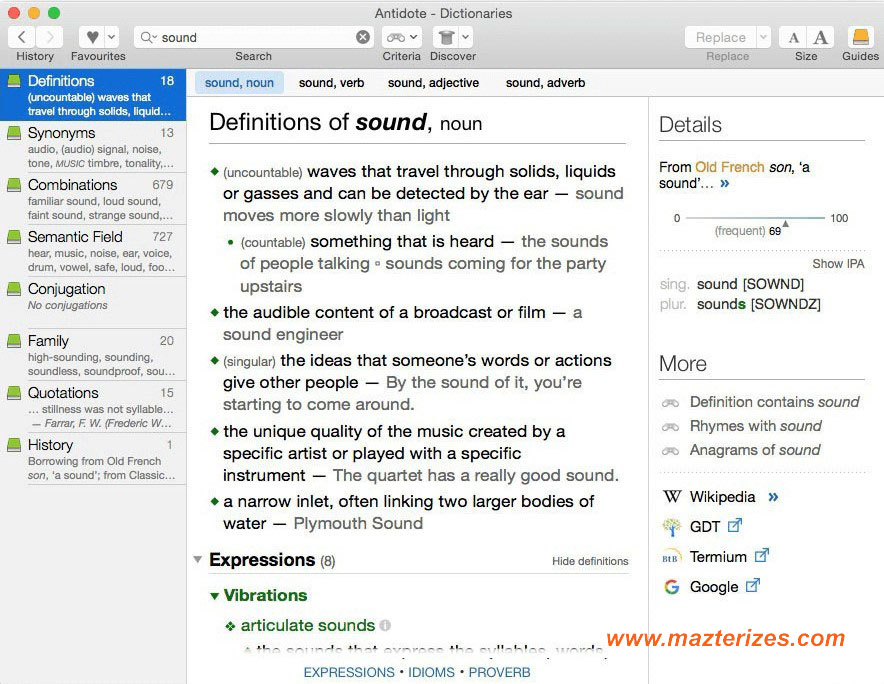
Task: Click Combinations green book icon
Action: tap(14, 185)
